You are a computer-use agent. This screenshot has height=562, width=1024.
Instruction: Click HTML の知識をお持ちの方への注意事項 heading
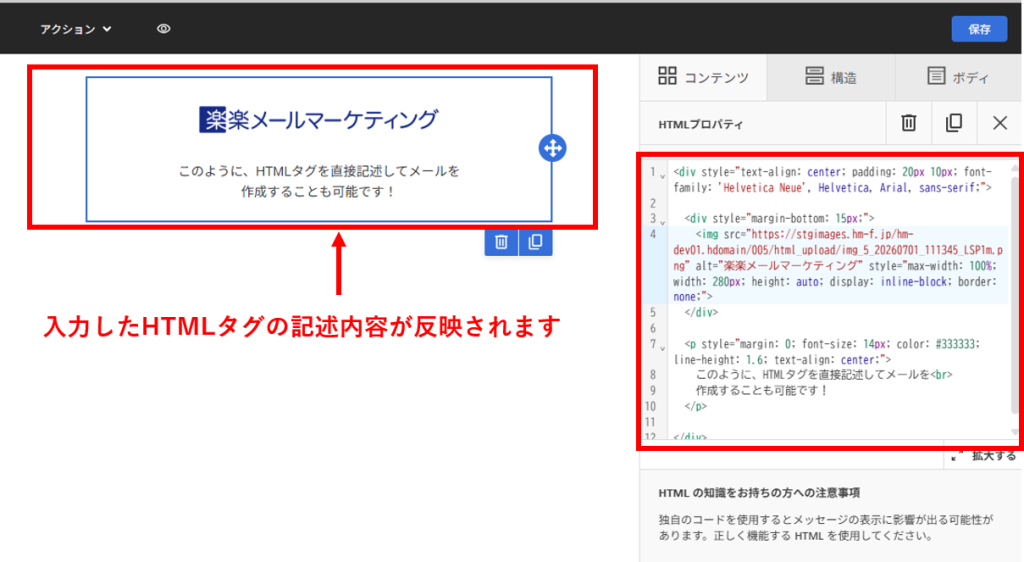[x=759, y=493]
